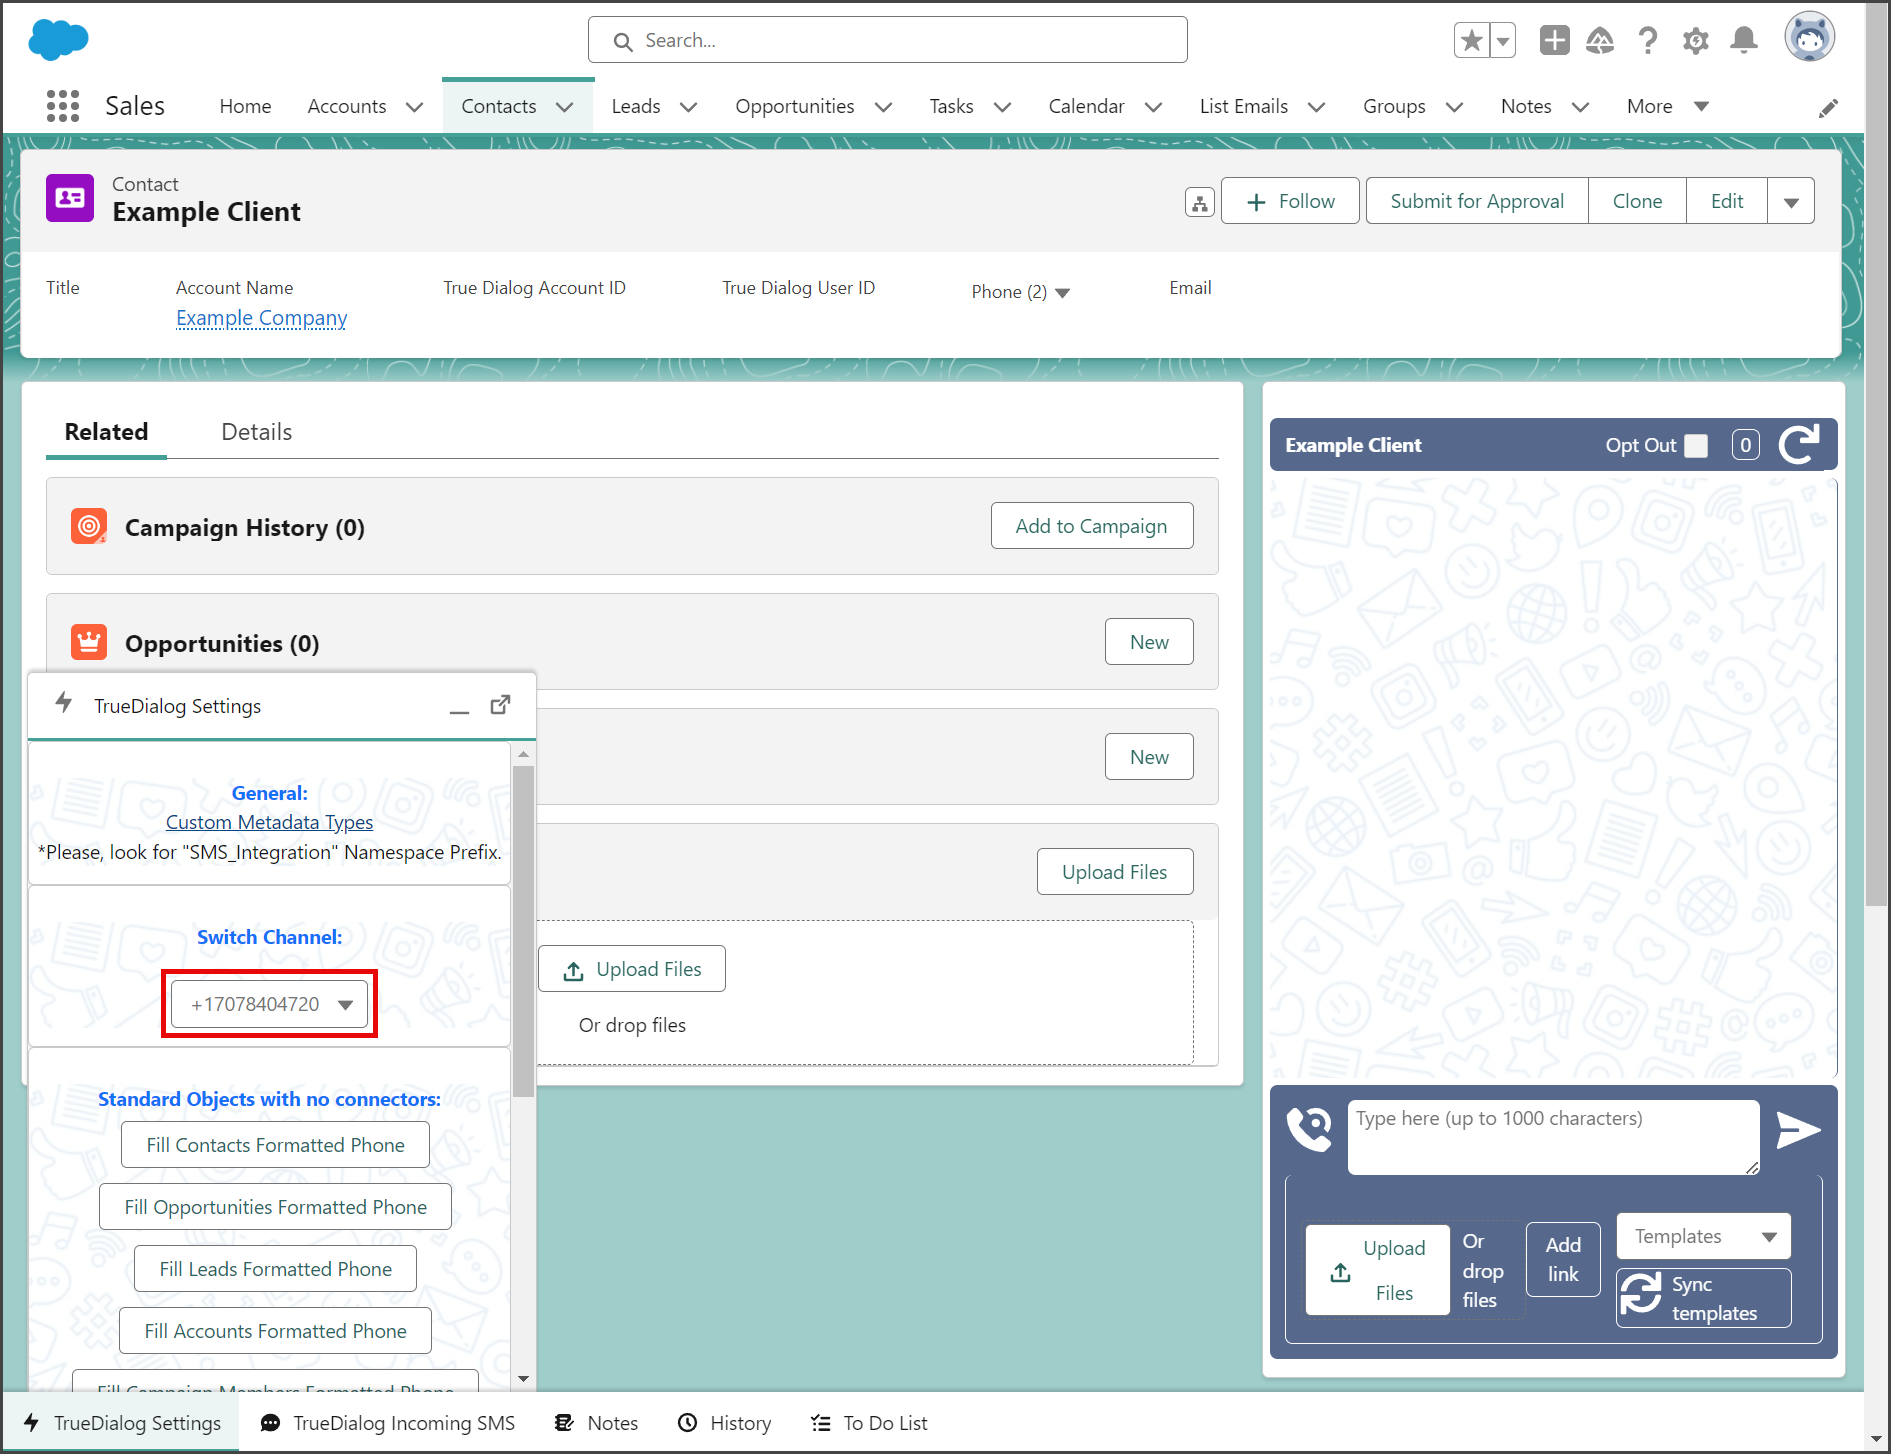The height and width of the screenshot is (1454, 1891).
Task: Open the Switch Channel phone dropdown
Action: click(270, 1004)
